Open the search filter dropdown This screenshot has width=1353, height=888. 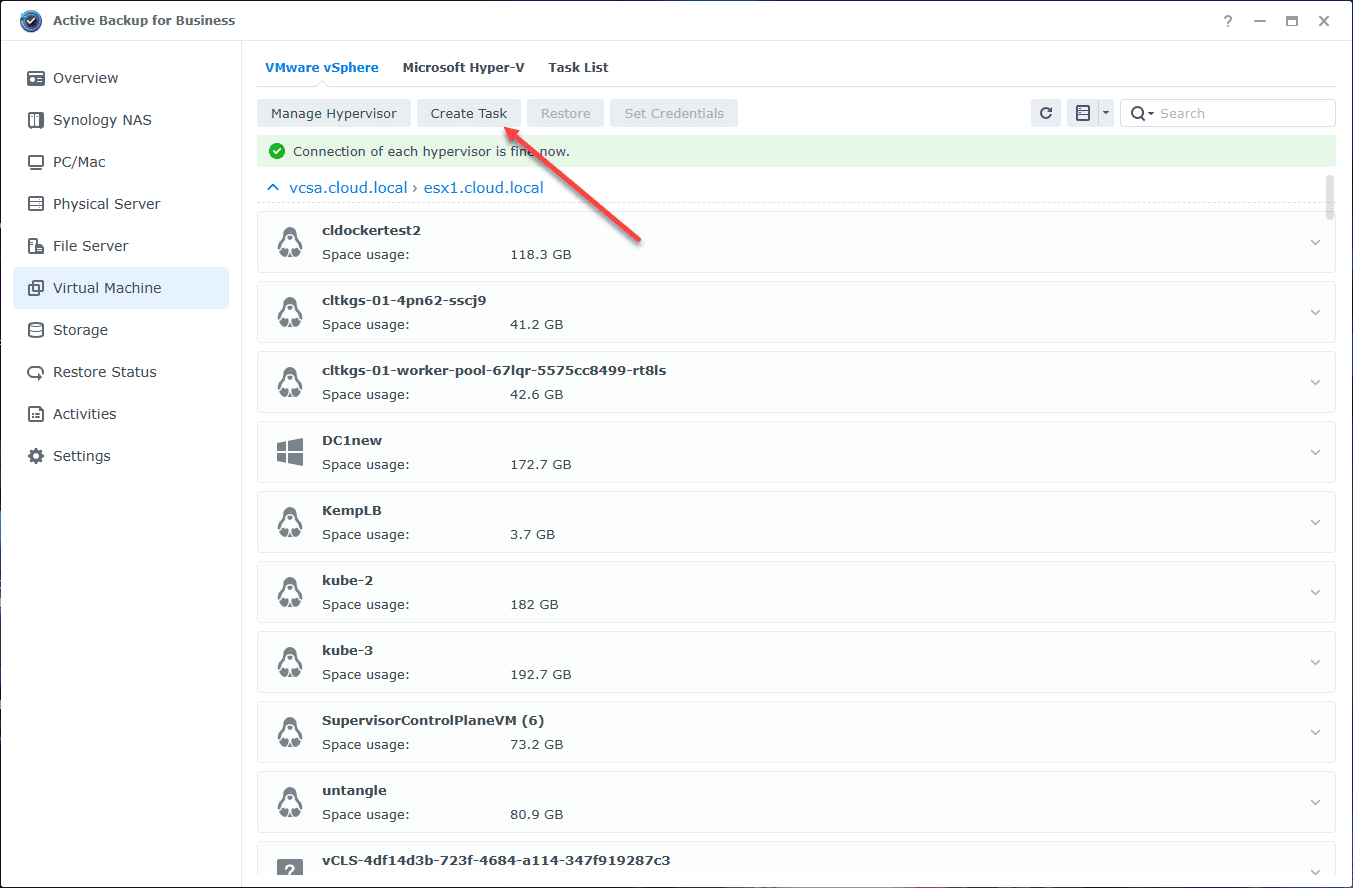[1142, 114]
